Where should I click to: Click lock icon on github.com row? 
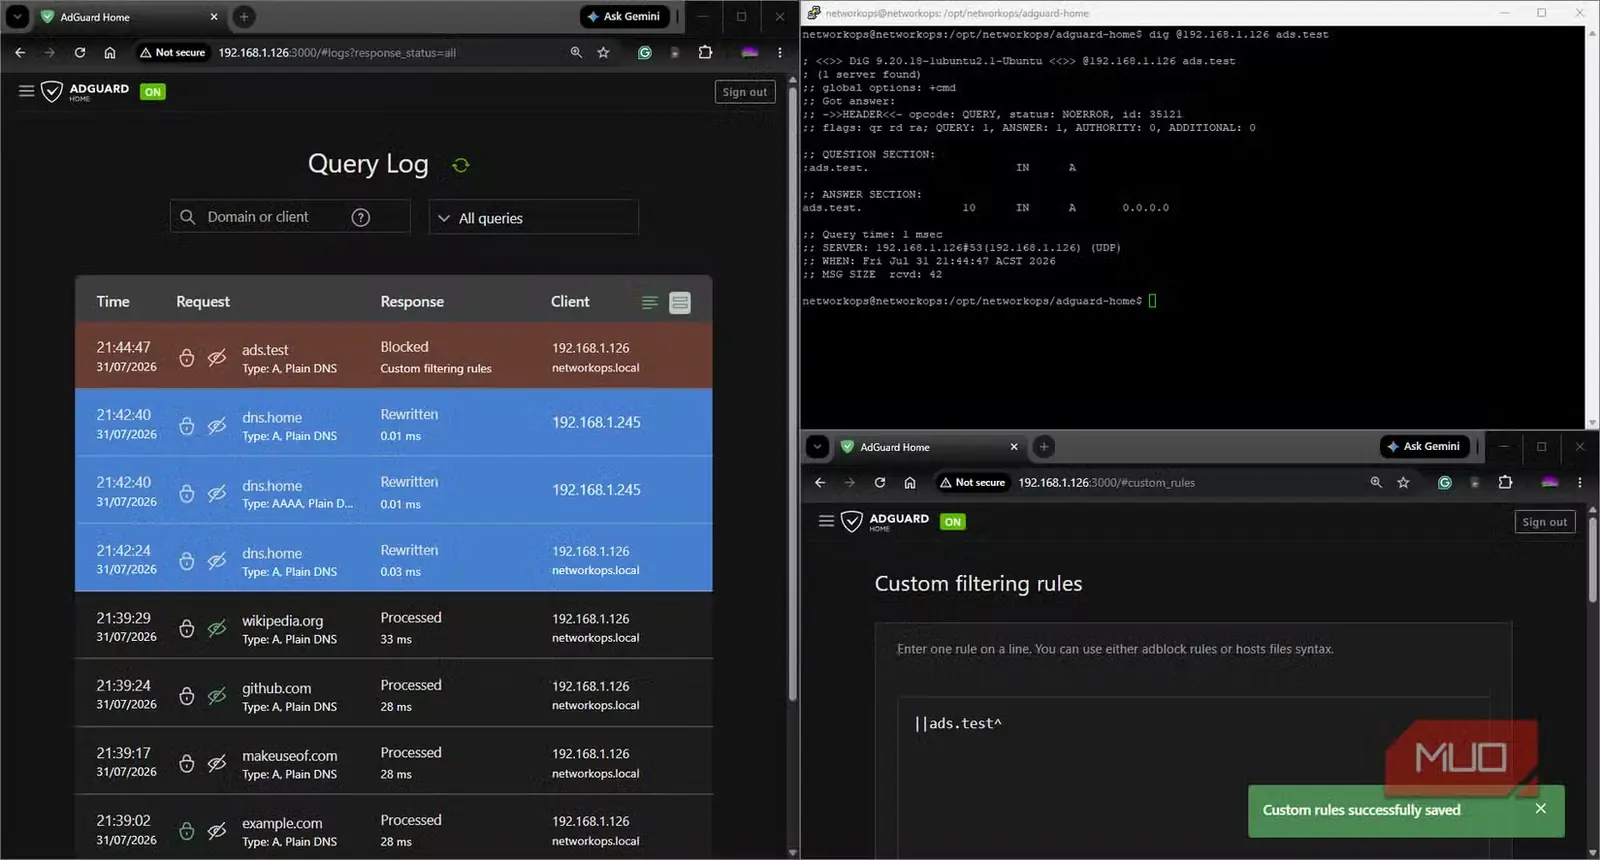[187, 695]
